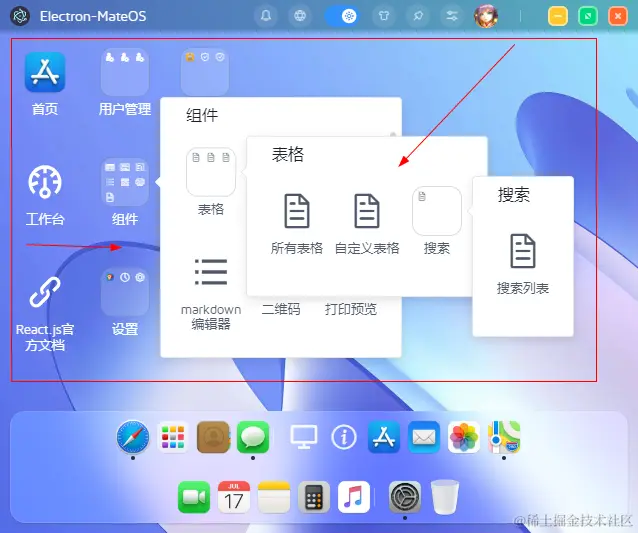This screenshot has height=533, width=638.
Task: Click the info circle icon in dock
Action: point(344,437)
